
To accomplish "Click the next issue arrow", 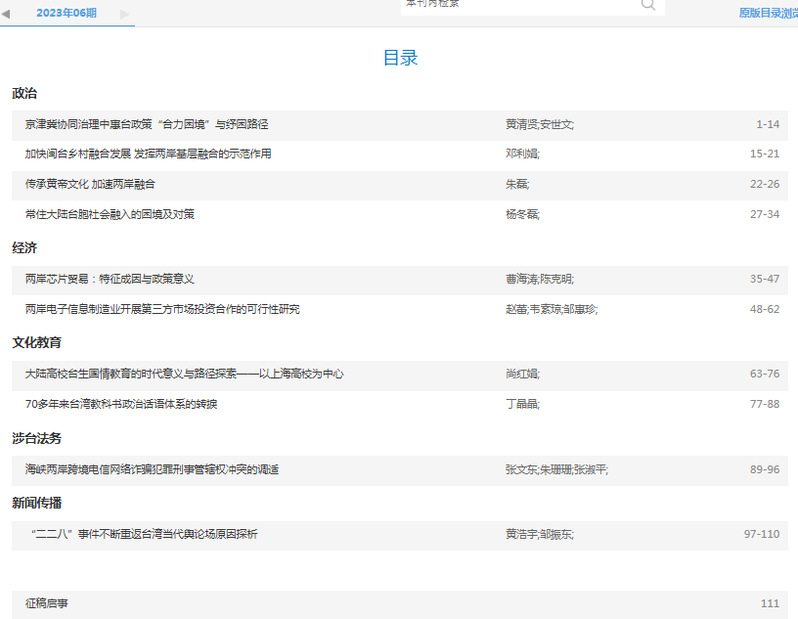I will [x=124, y=13].
